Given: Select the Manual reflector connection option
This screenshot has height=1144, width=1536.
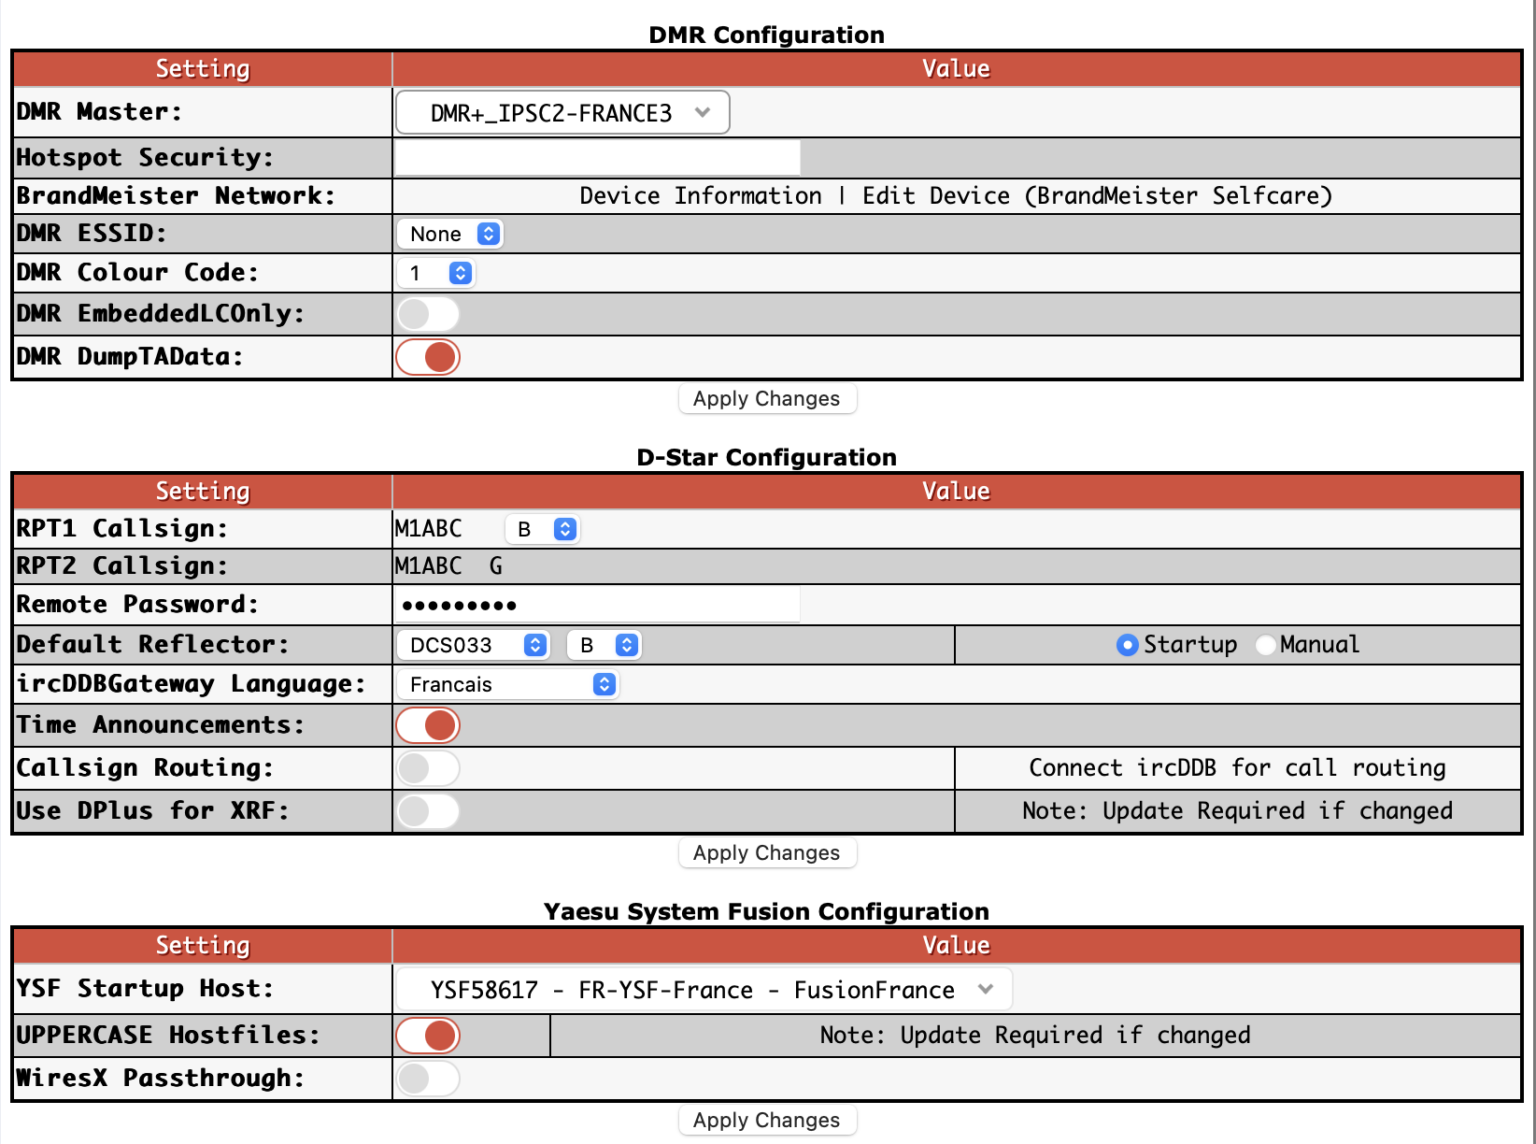Looking at the screenshot, I should (x=1266, y=644).
